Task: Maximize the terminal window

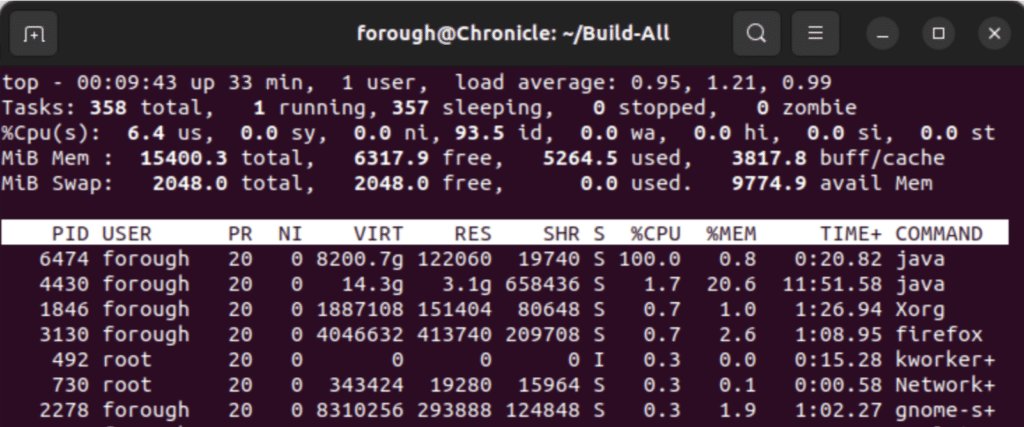Action: (x=938, y=33)
